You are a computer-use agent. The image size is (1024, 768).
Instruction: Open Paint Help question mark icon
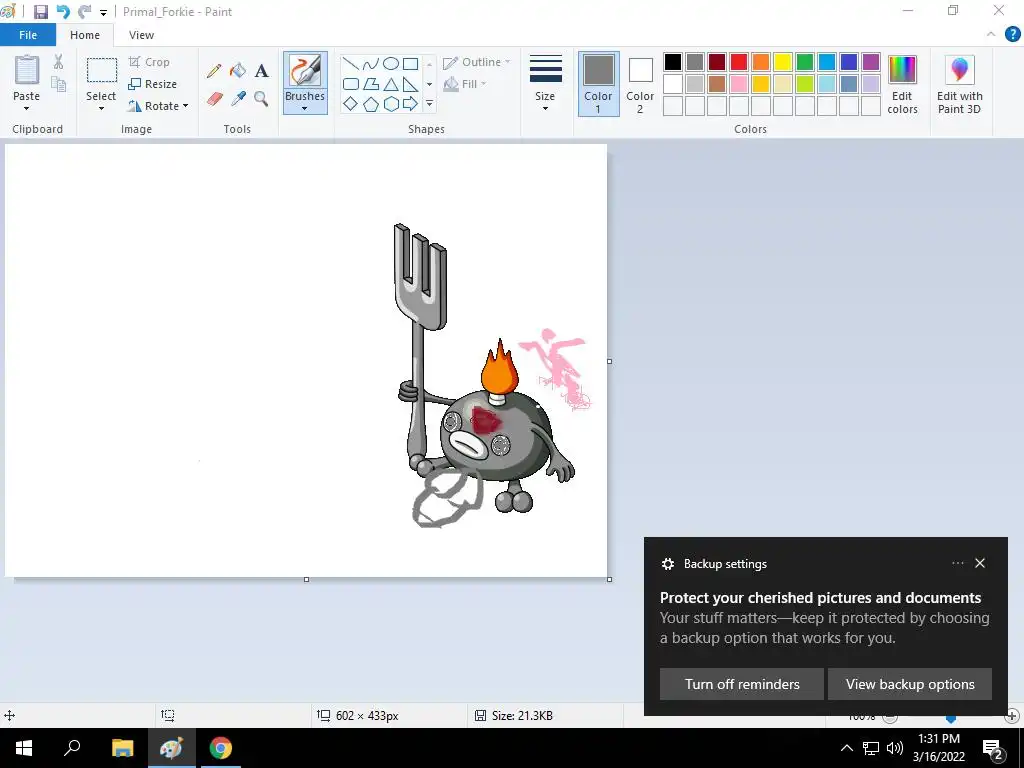[1012, 35]
